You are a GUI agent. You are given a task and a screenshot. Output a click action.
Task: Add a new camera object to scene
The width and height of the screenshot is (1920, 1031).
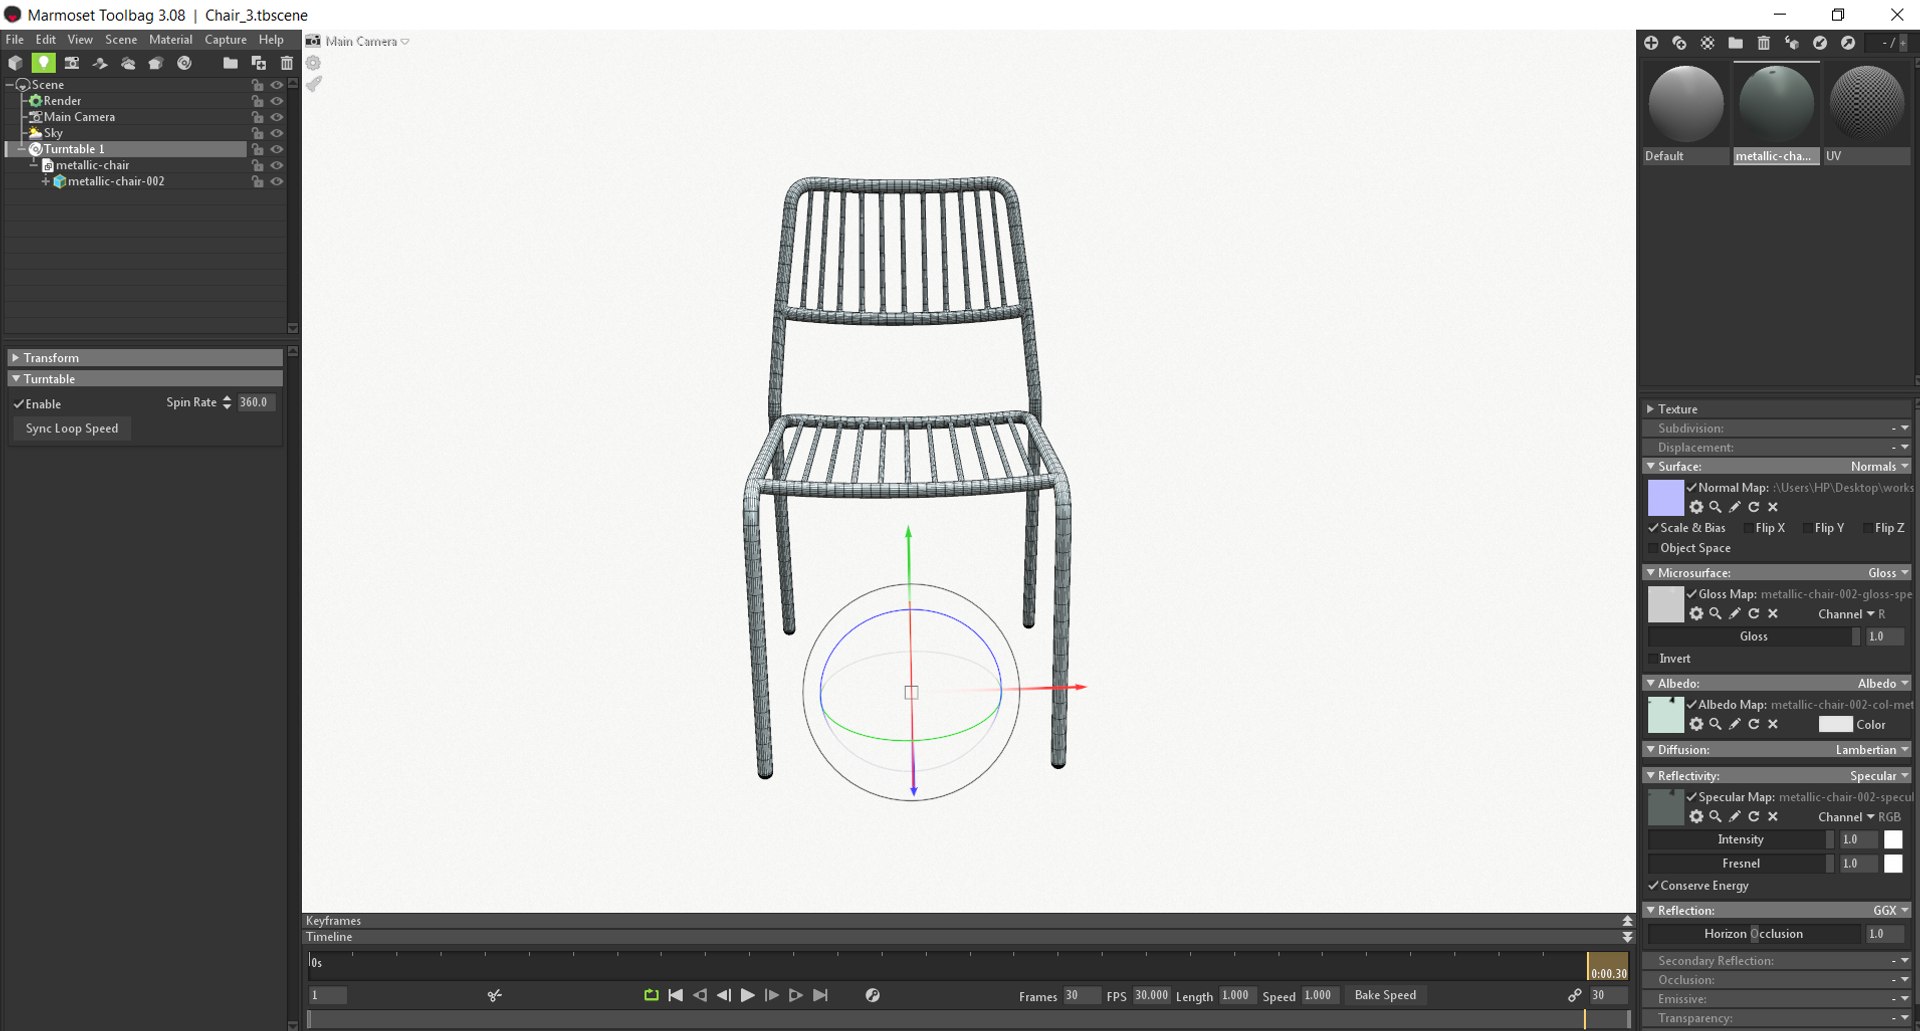72,63
